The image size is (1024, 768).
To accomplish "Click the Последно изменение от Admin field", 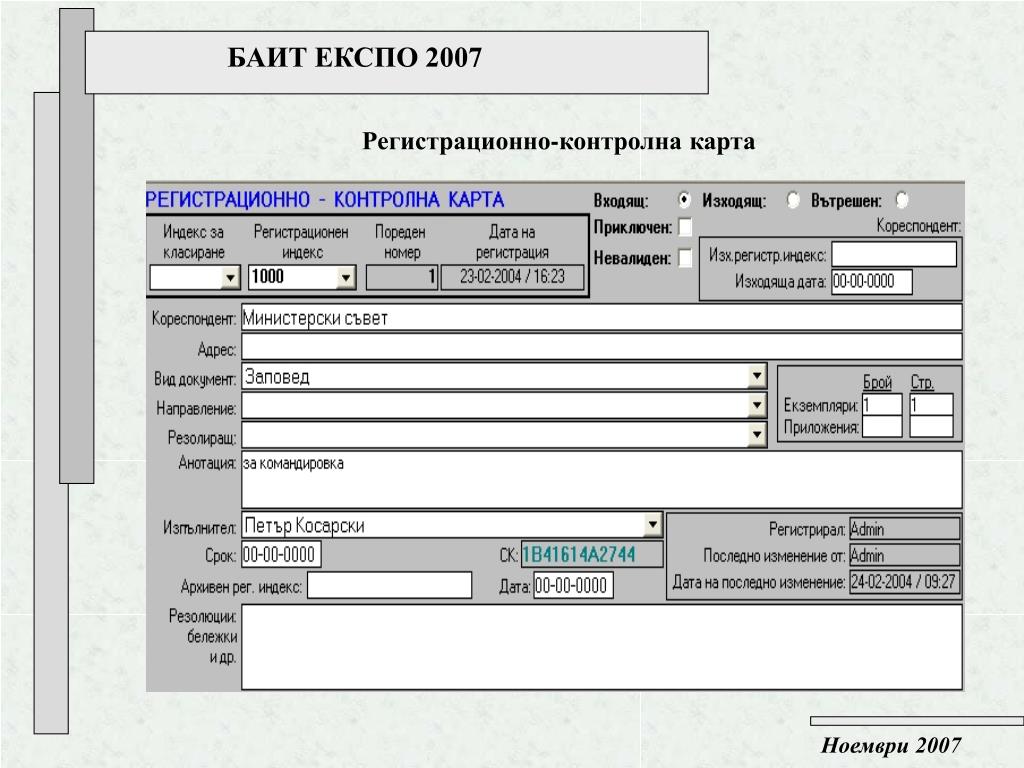I will 904,555.
